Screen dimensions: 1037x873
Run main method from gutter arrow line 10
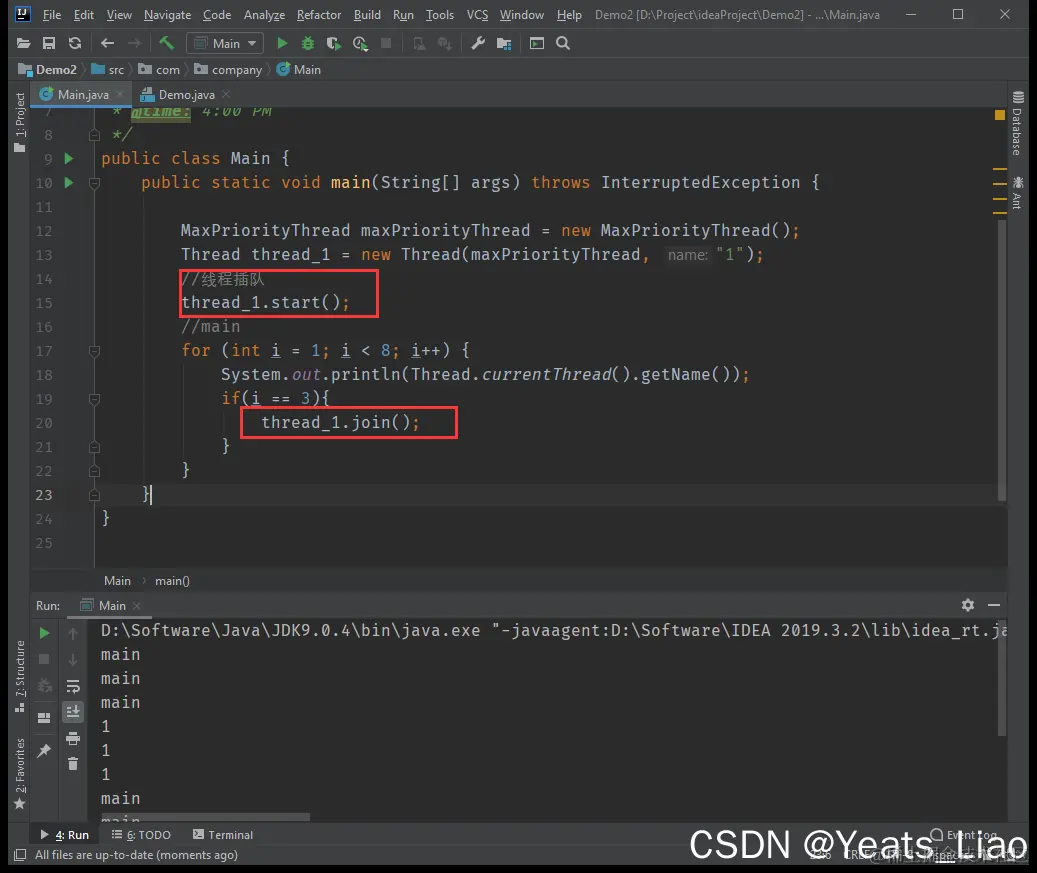(69, 183)
